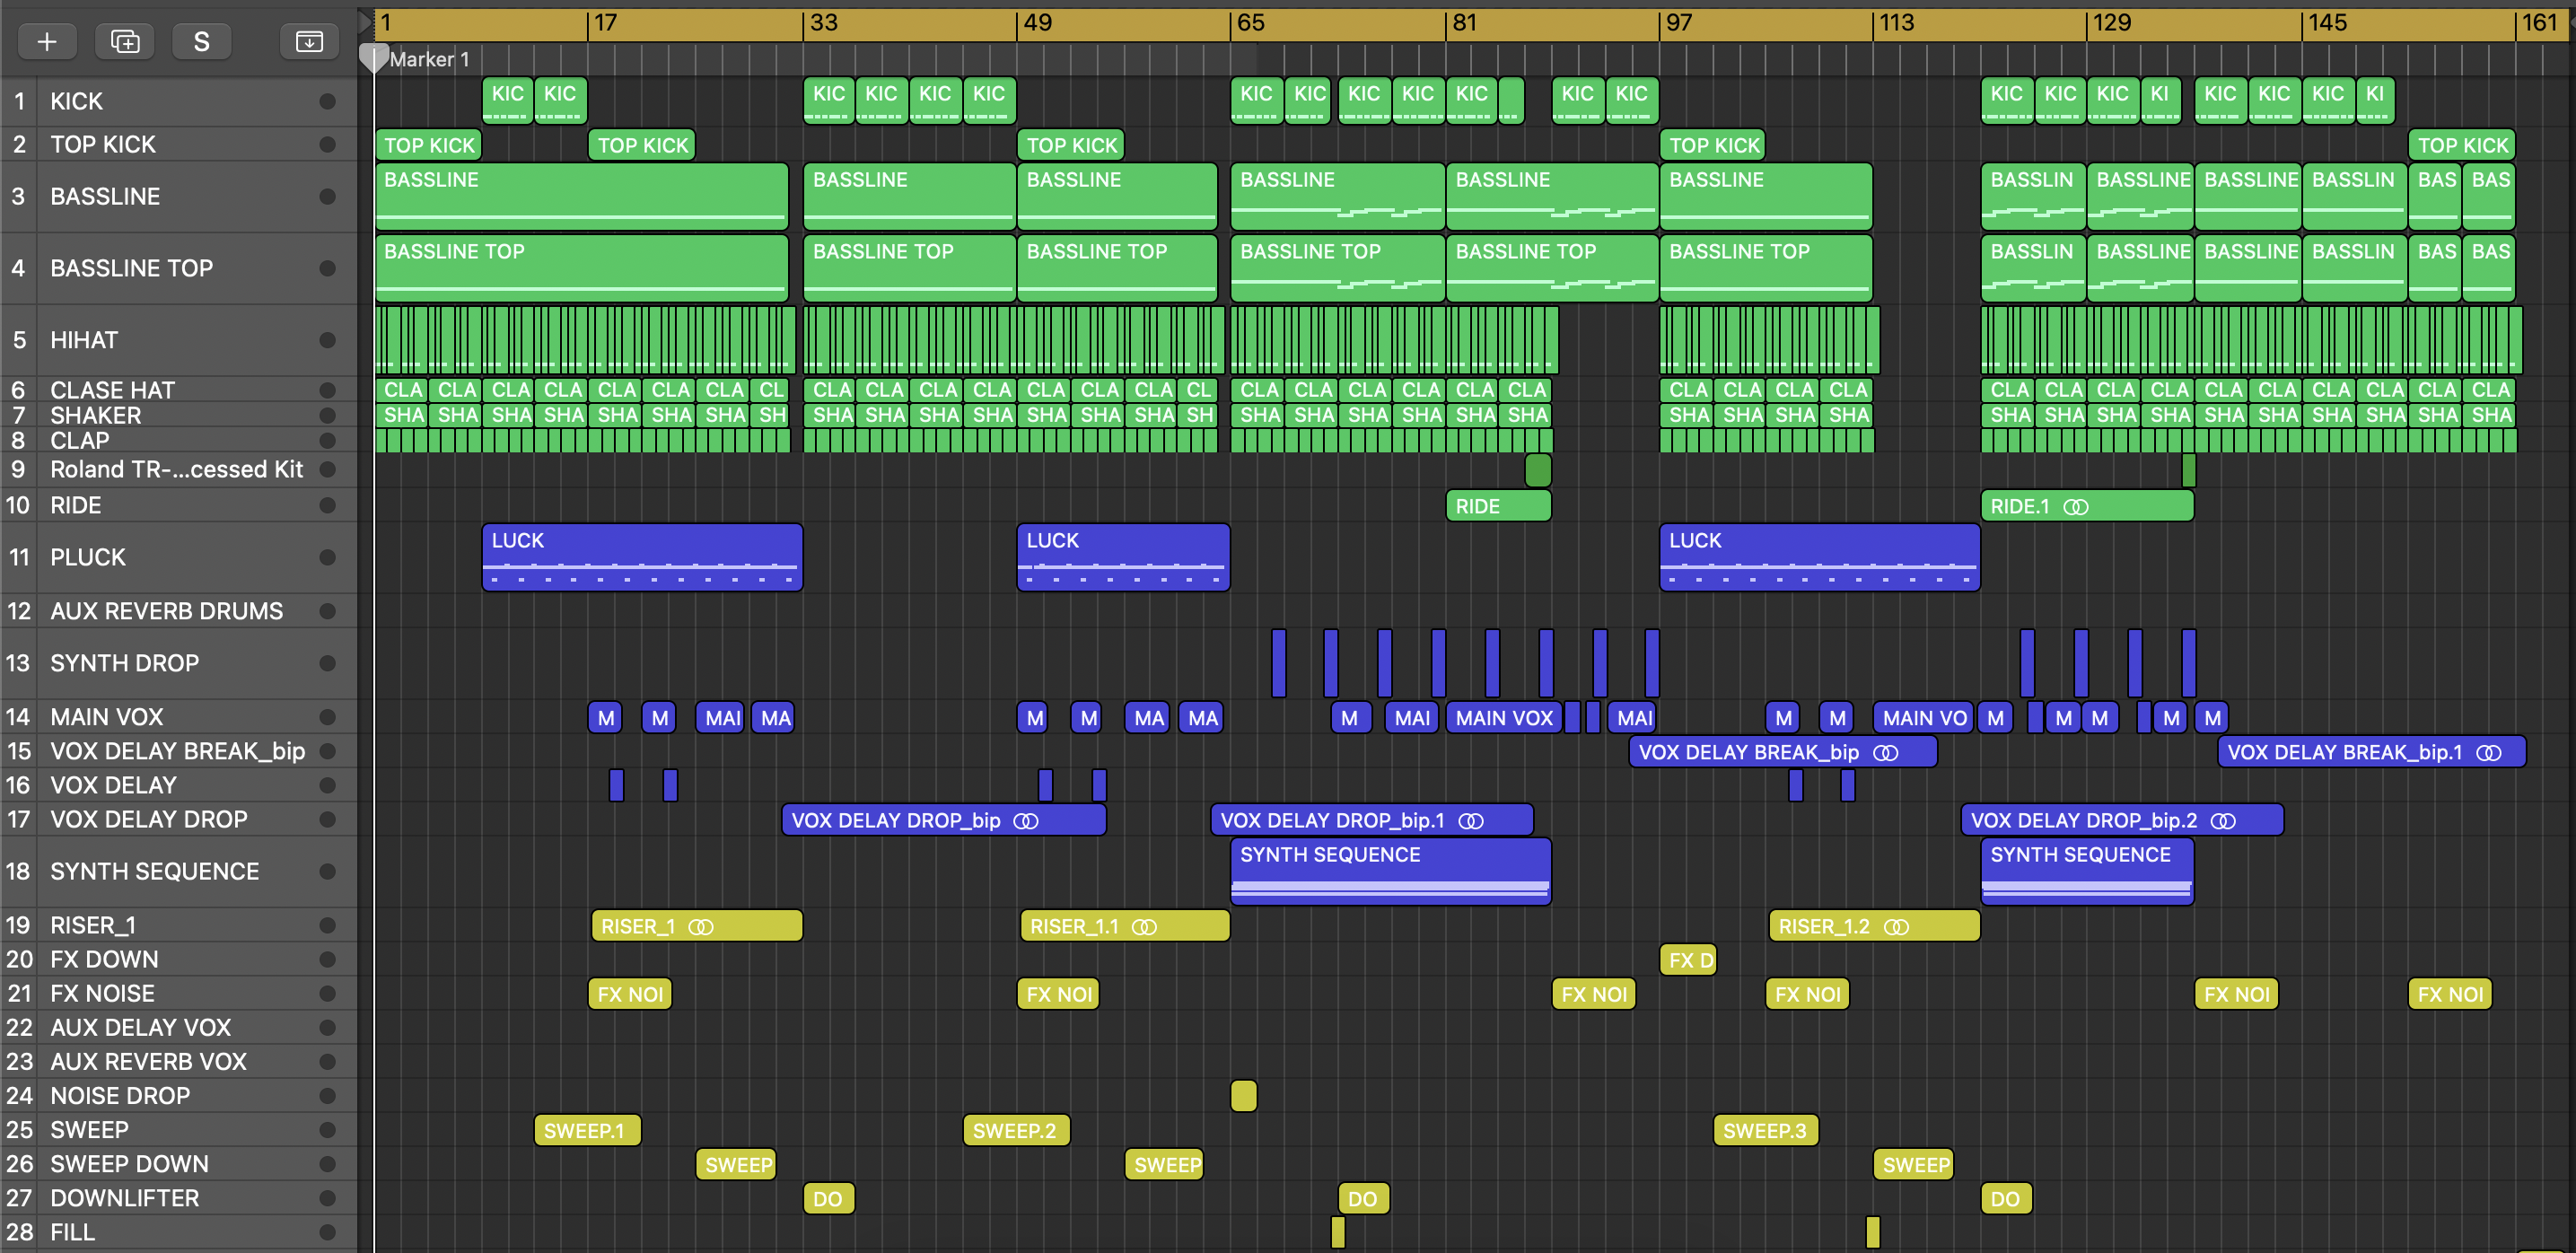Toggle the SWEEP track dot
This screenshot has height=1253, width=2576.
[327, 1130]
